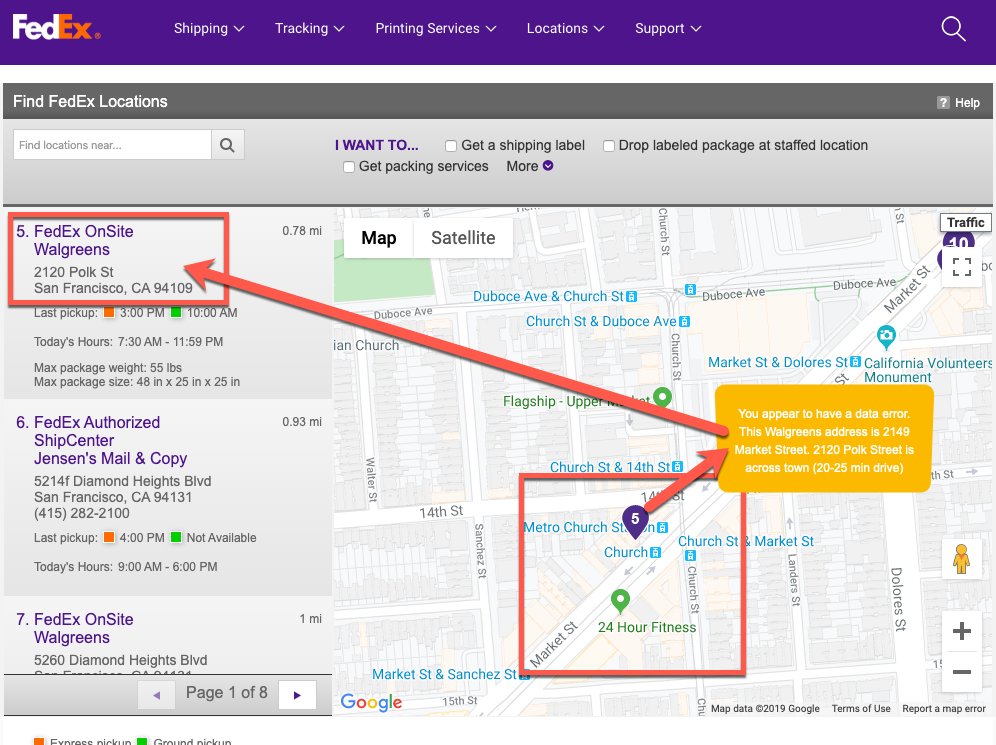Toggle fullscreen map view icon
The height and width of the screenshot is (745, 996).
pos(962,266)
